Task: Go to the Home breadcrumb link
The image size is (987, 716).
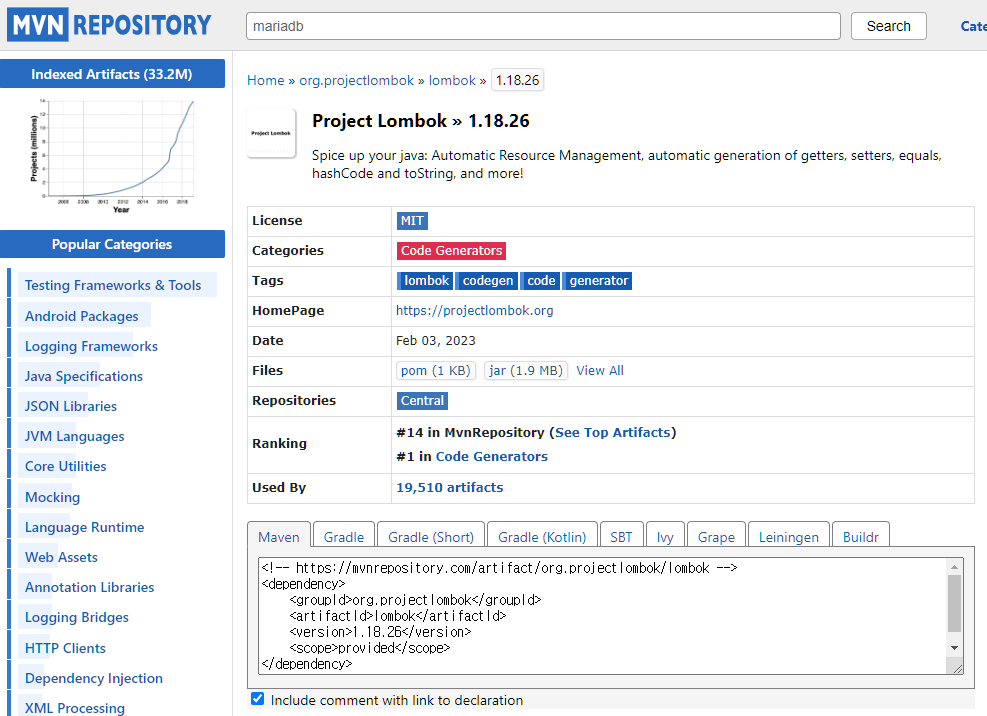Action: (x=266, y=81)
